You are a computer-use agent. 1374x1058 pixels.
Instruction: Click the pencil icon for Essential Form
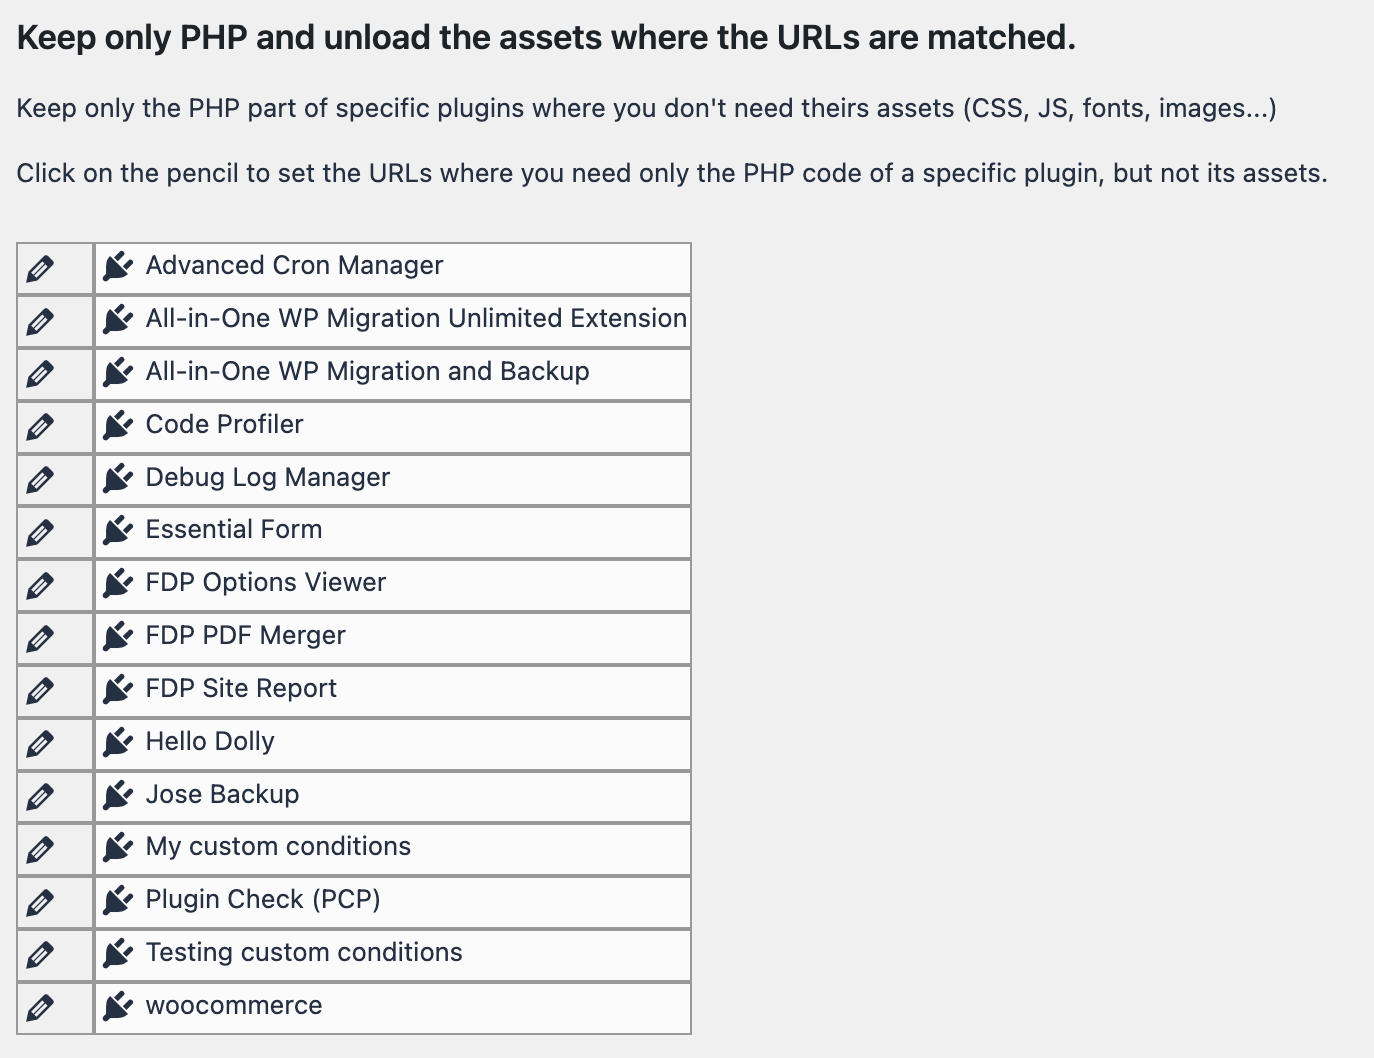[x=41, y=532]
